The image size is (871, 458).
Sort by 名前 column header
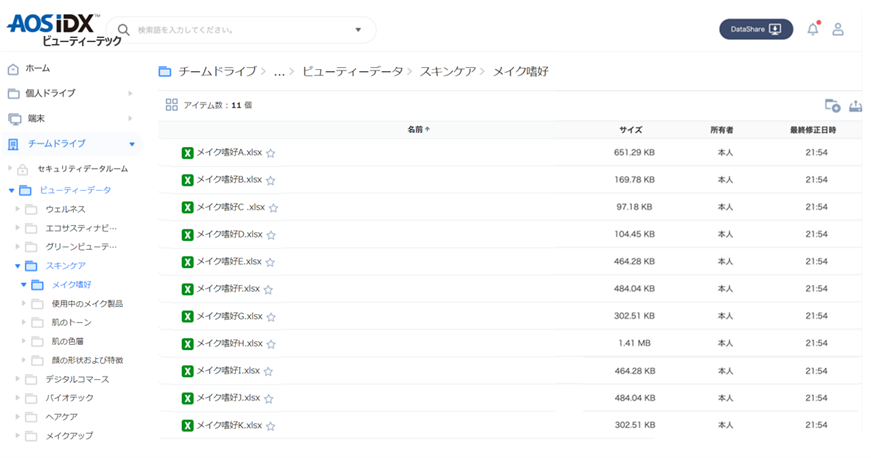click(419, 130)
